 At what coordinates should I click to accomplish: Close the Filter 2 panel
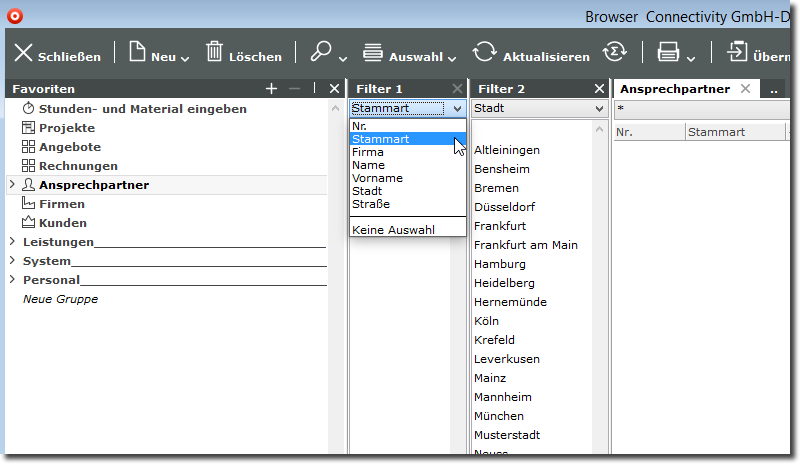point(599,89)
